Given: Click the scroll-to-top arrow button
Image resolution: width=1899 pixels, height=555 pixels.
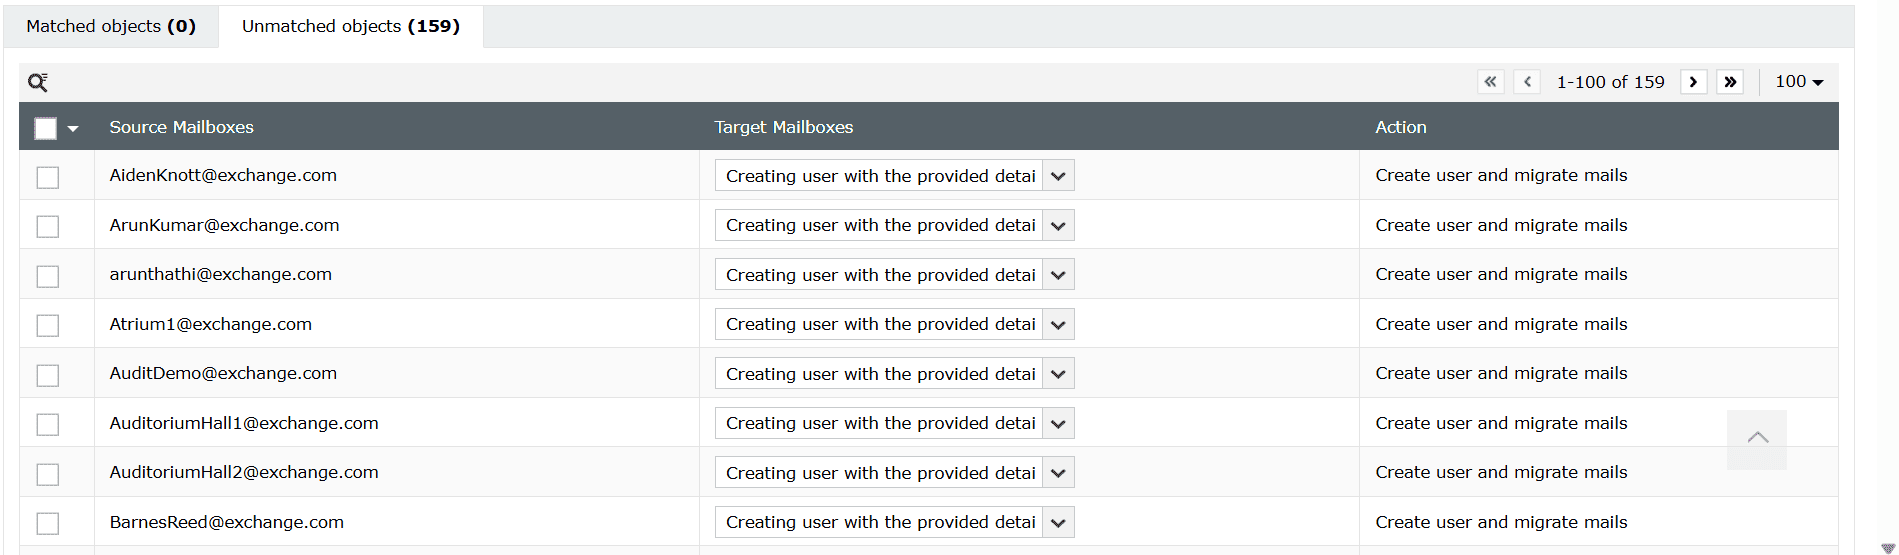Looking at the screenshot, I should click(x=1757, y=438).
